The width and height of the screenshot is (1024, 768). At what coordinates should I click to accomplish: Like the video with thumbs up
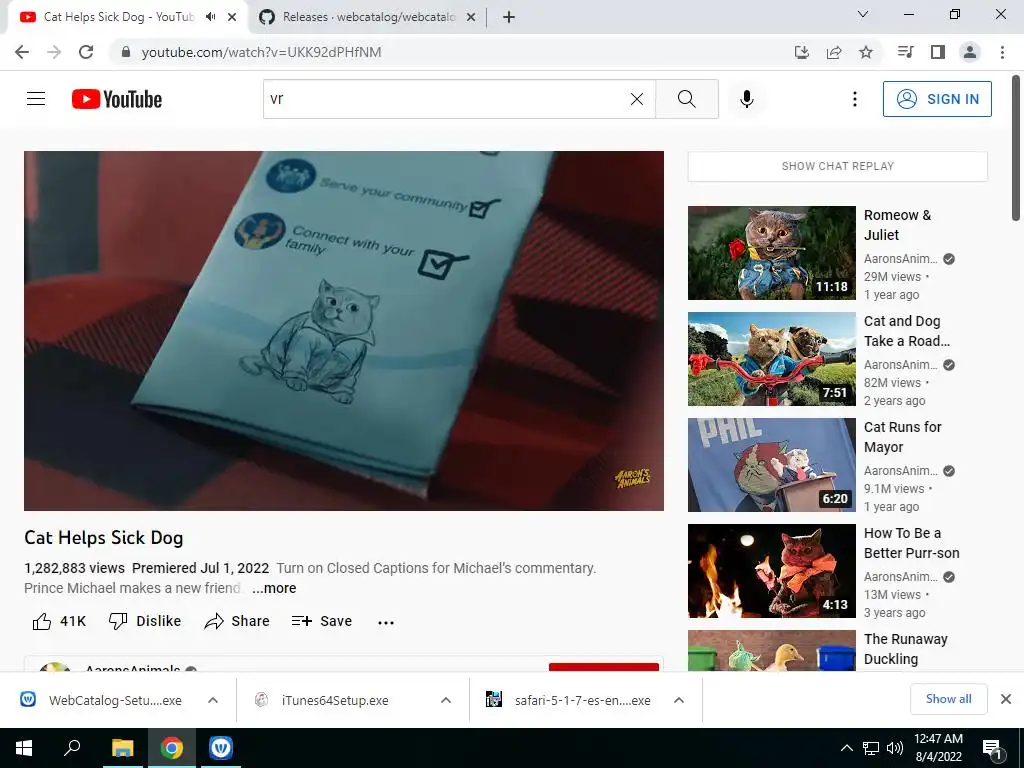pyautogui.click(x=59, y=621)
